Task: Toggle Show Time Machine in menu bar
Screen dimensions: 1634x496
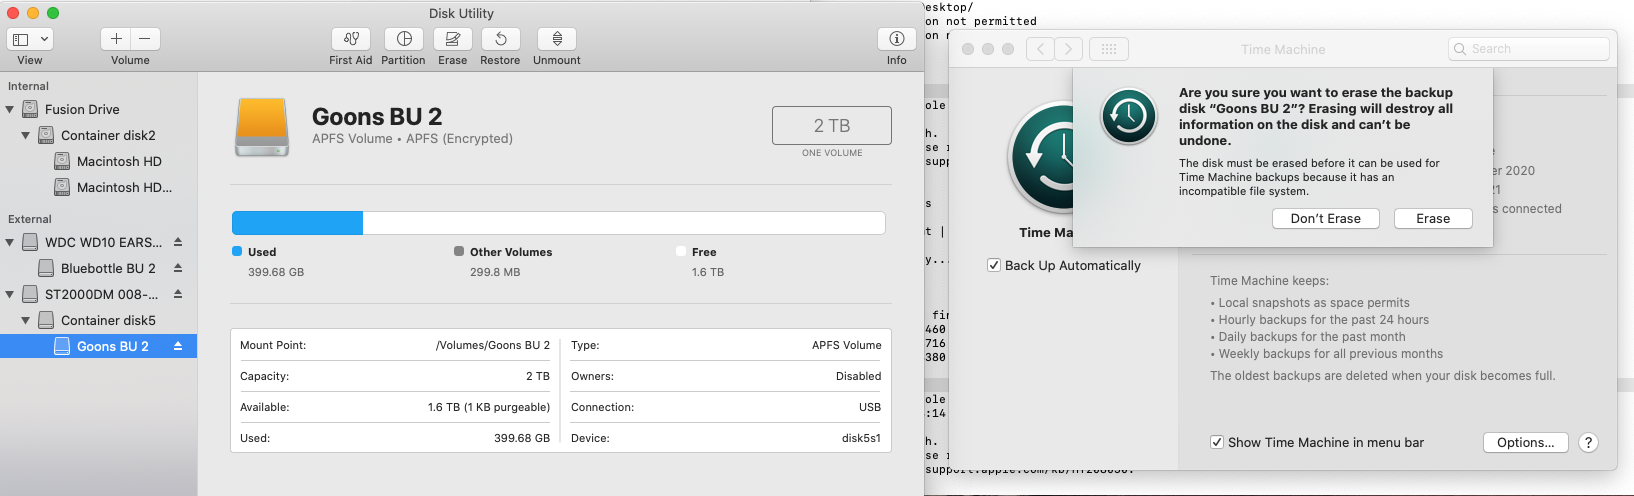Action: (1217, 442)
